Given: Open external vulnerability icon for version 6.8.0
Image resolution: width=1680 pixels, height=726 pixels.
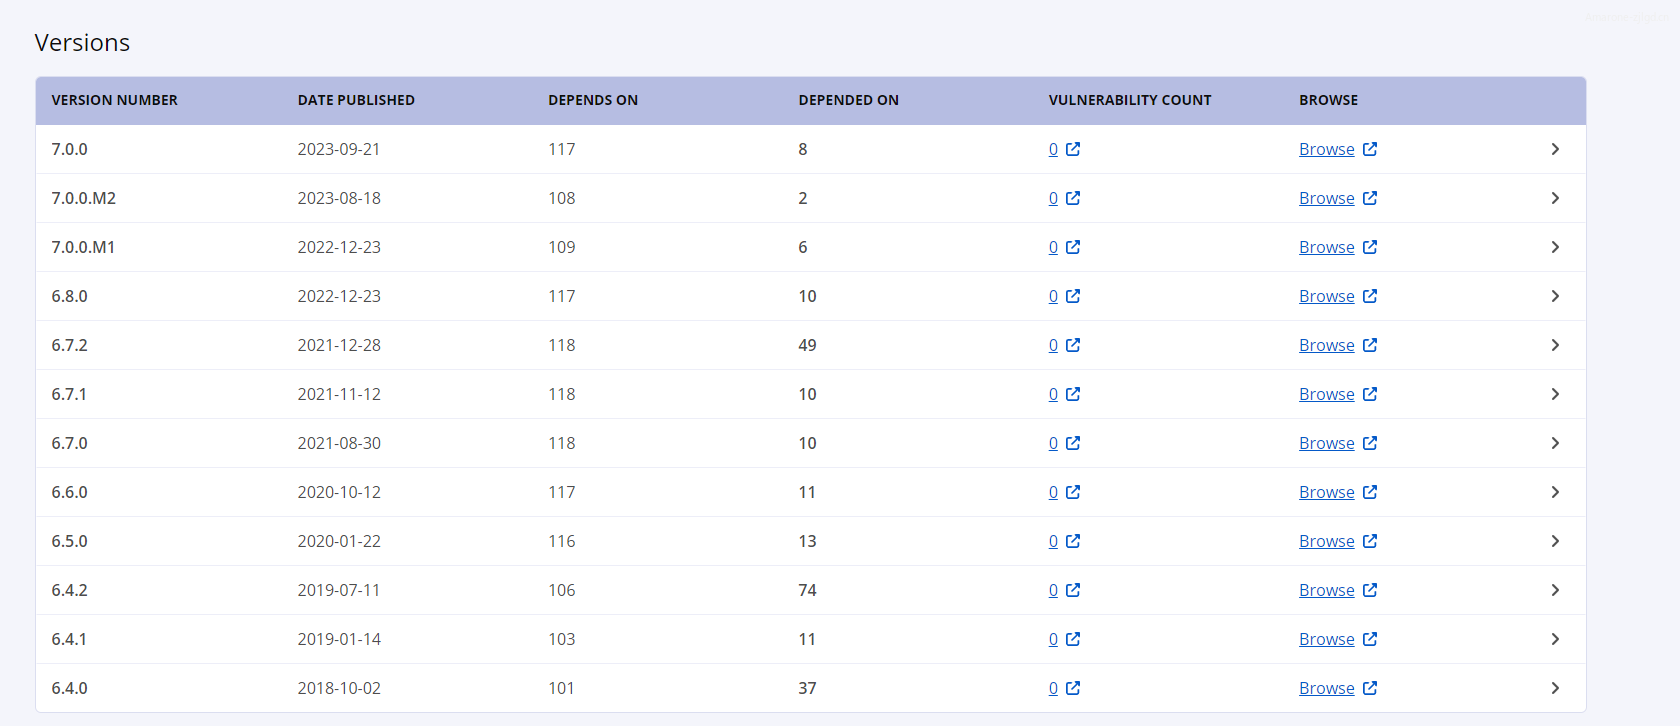Looking at the screenshot, I should [x=1073, y=296].
